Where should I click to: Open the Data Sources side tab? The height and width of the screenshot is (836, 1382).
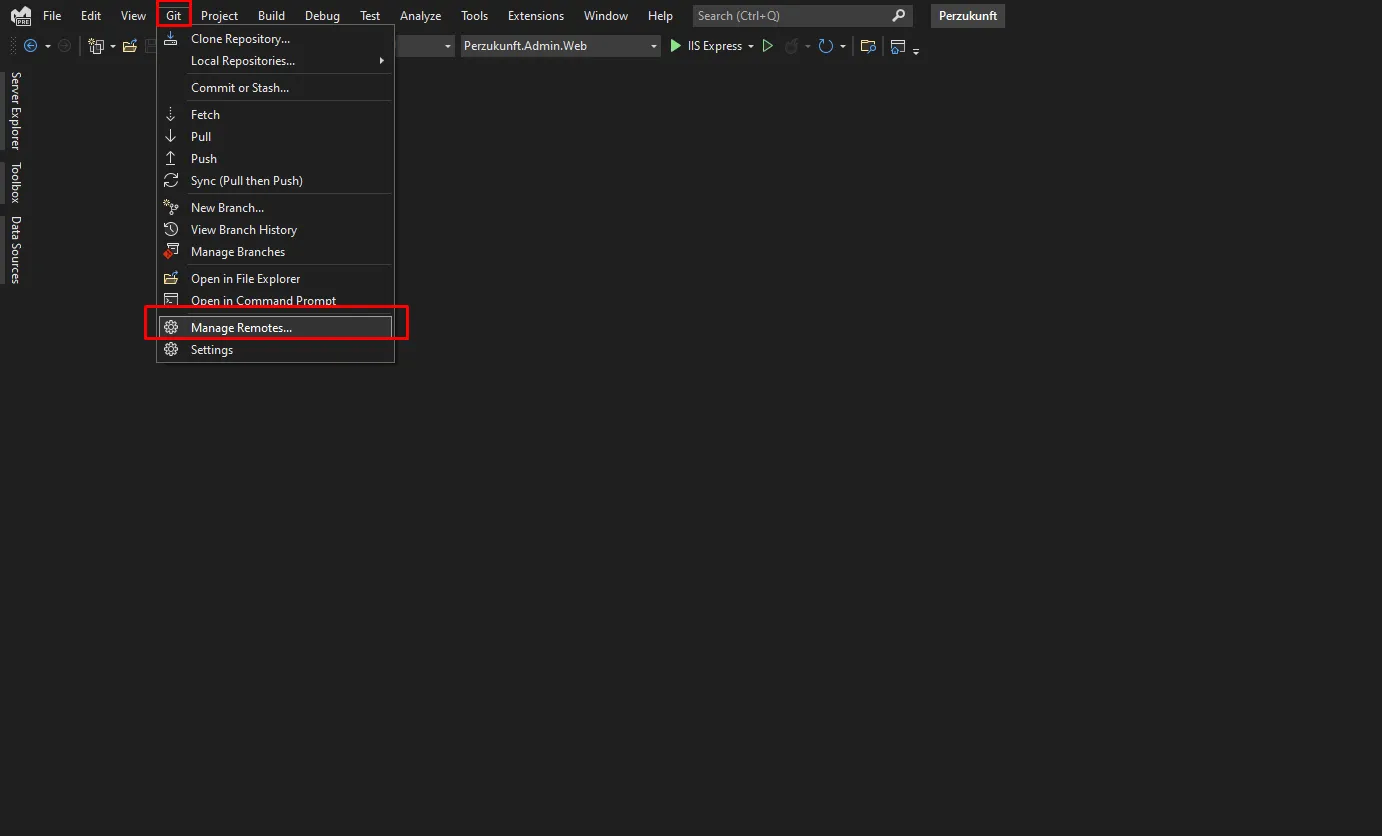(x=15, y=250)
